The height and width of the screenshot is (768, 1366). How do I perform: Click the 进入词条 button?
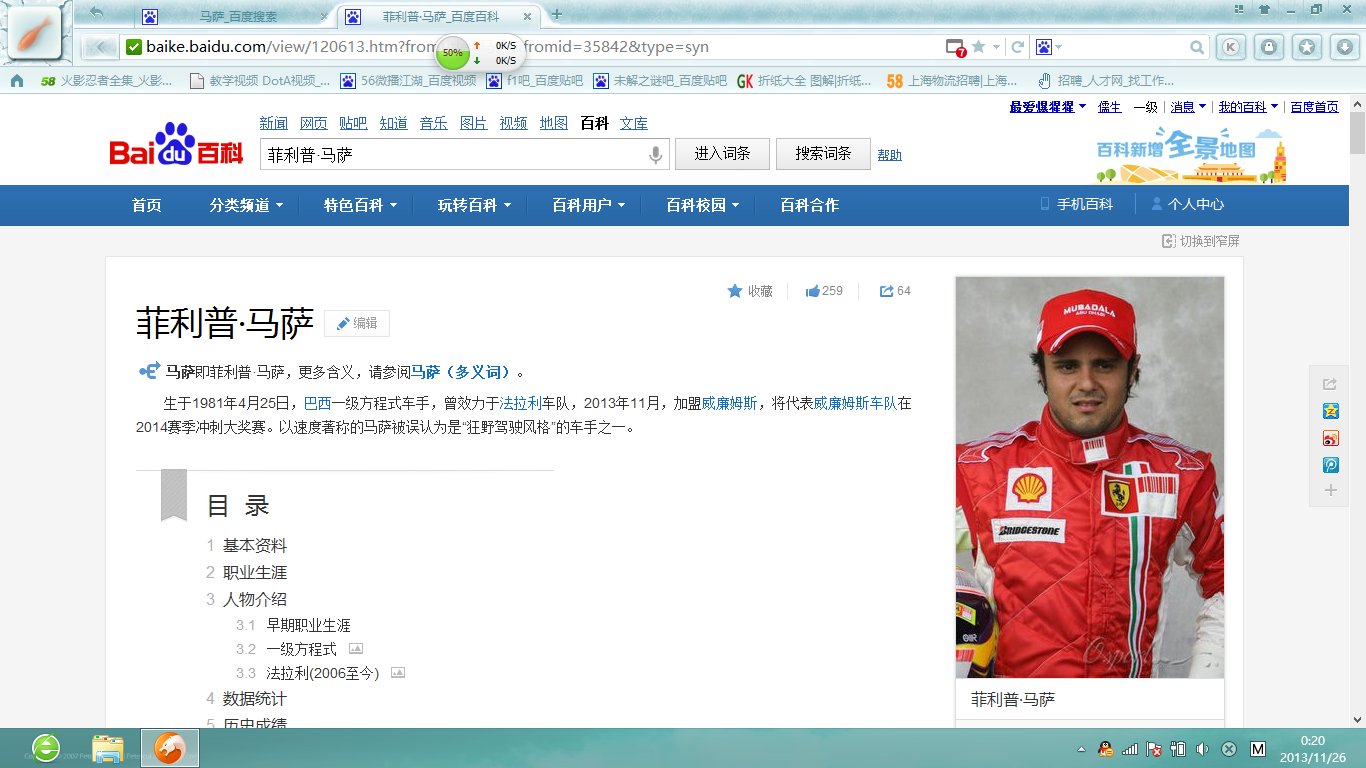pyautogui.click(x=722, y=154)
